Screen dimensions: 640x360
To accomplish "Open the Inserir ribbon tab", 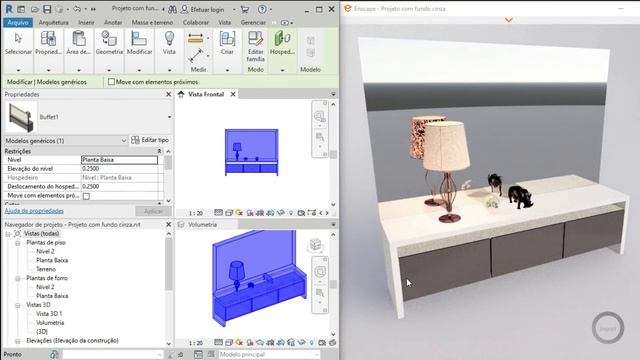I will coord(86,22).
